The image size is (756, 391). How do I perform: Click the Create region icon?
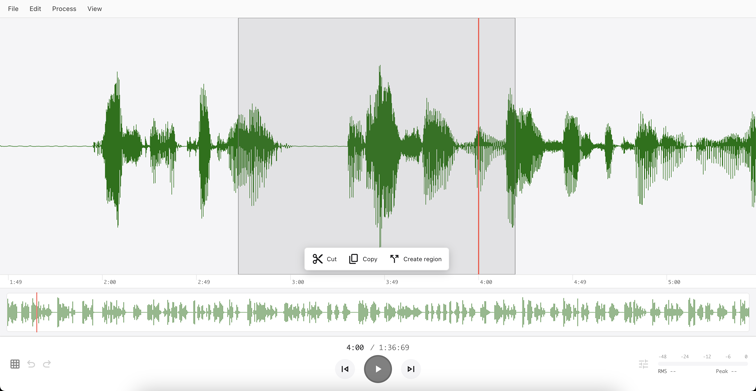pos(394,259)
